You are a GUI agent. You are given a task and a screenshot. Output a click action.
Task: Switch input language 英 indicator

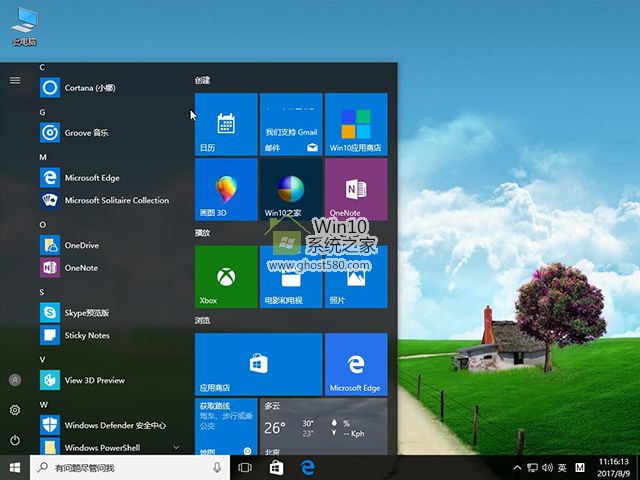pos(562,468)
